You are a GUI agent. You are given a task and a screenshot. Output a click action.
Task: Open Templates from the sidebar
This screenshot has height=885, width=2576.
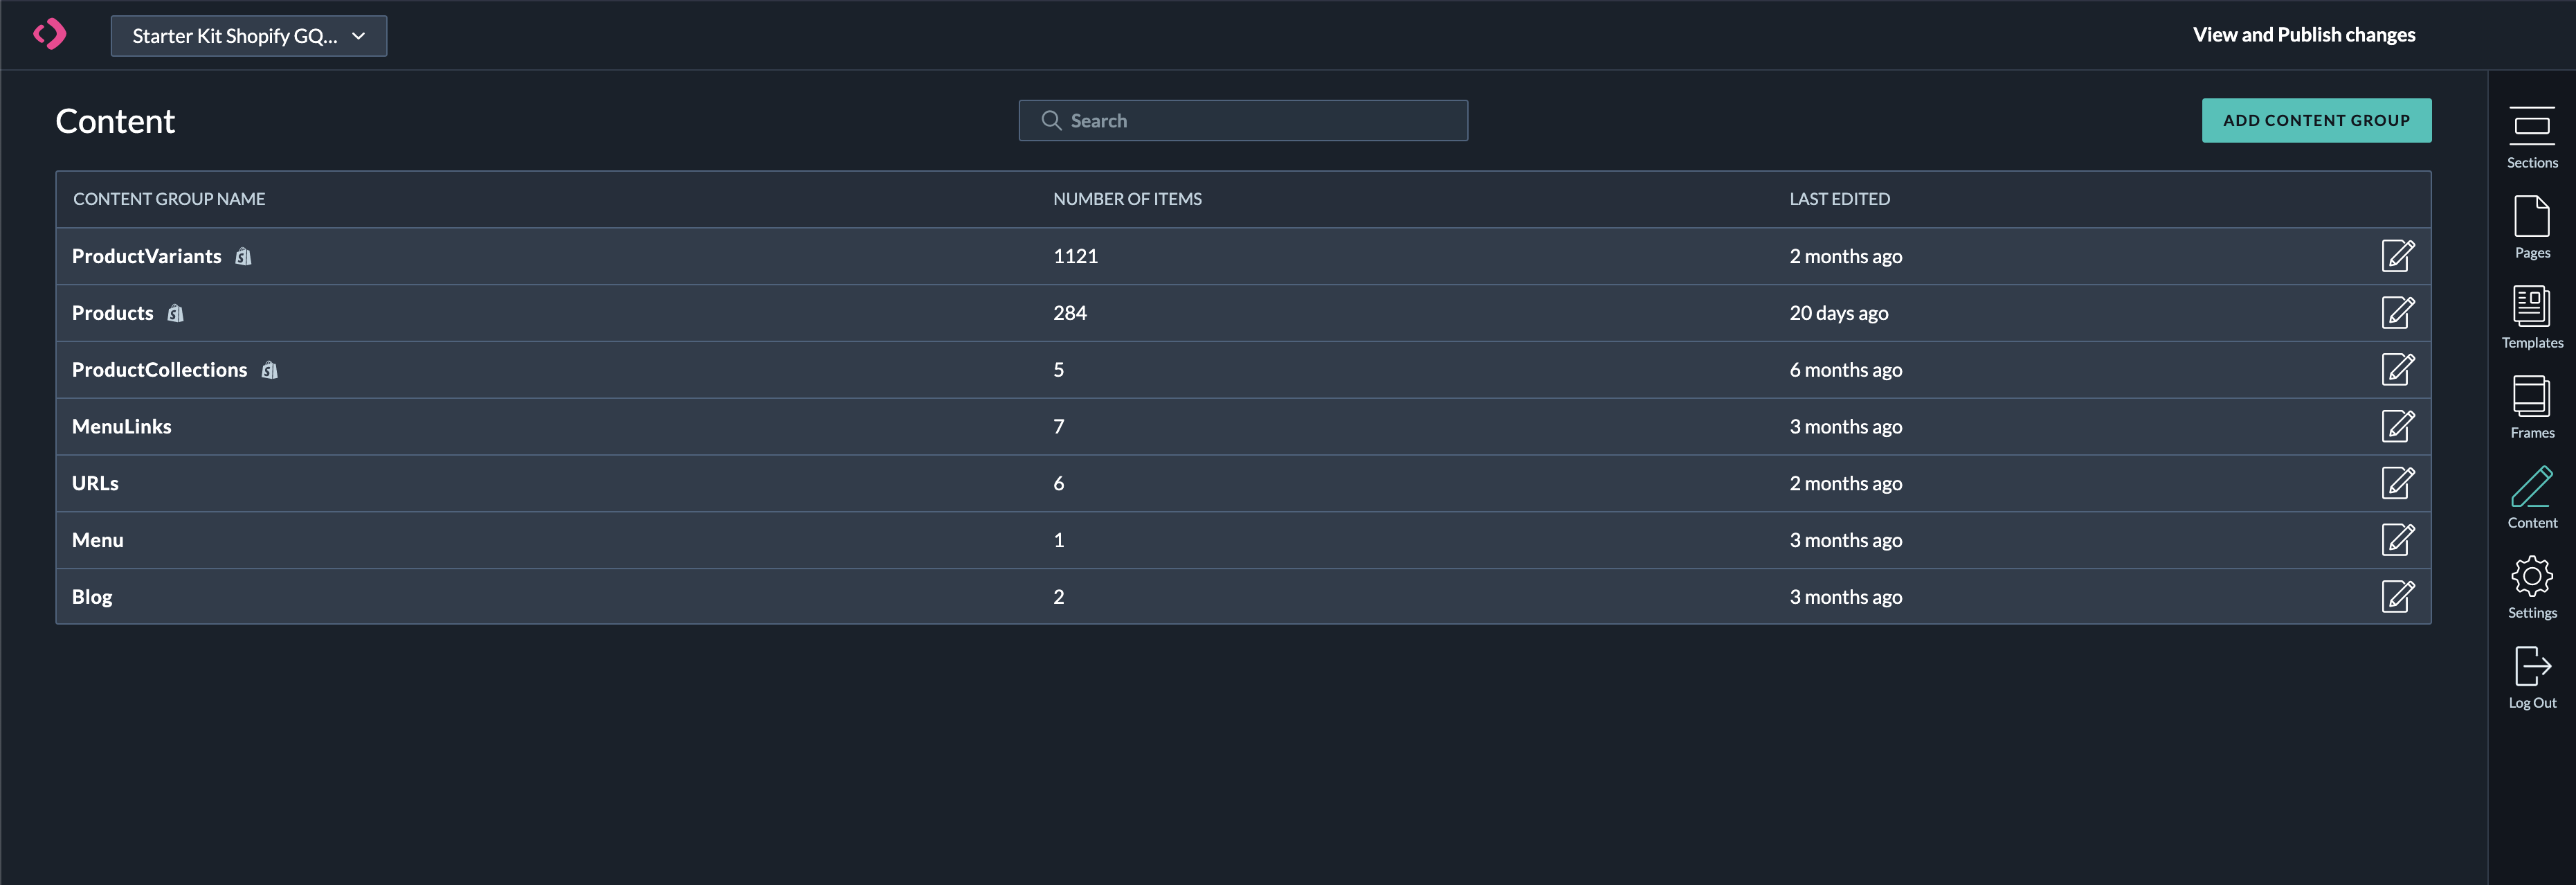(x=2531, y=316)
